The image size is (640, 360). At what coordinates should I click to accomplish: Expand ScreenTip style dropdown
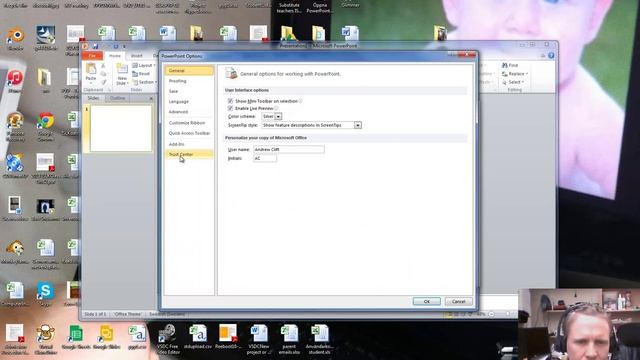coord(358,125)
